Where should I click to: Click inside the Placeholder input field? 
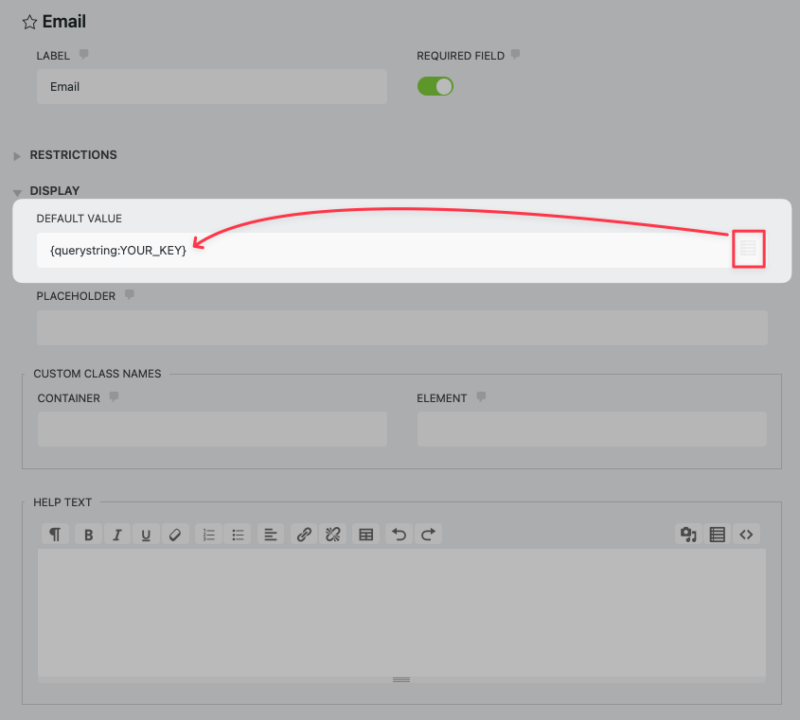tap(400, 327)
